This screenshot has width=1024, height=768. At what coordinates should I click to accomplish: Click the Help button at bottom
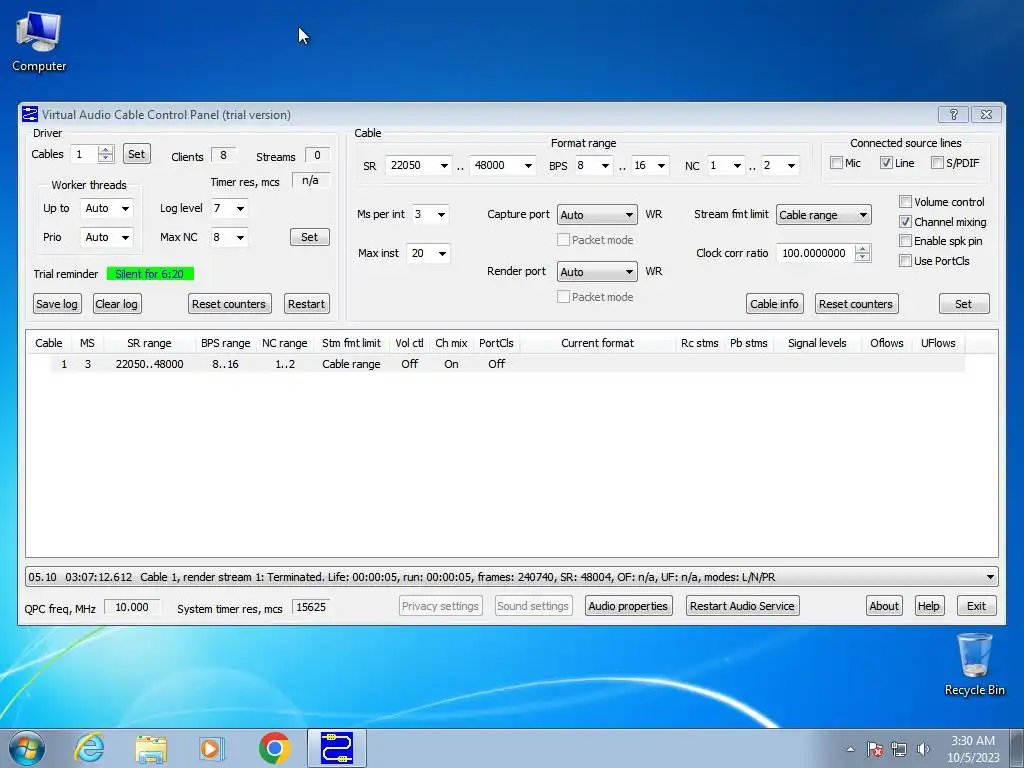(929, 606)
